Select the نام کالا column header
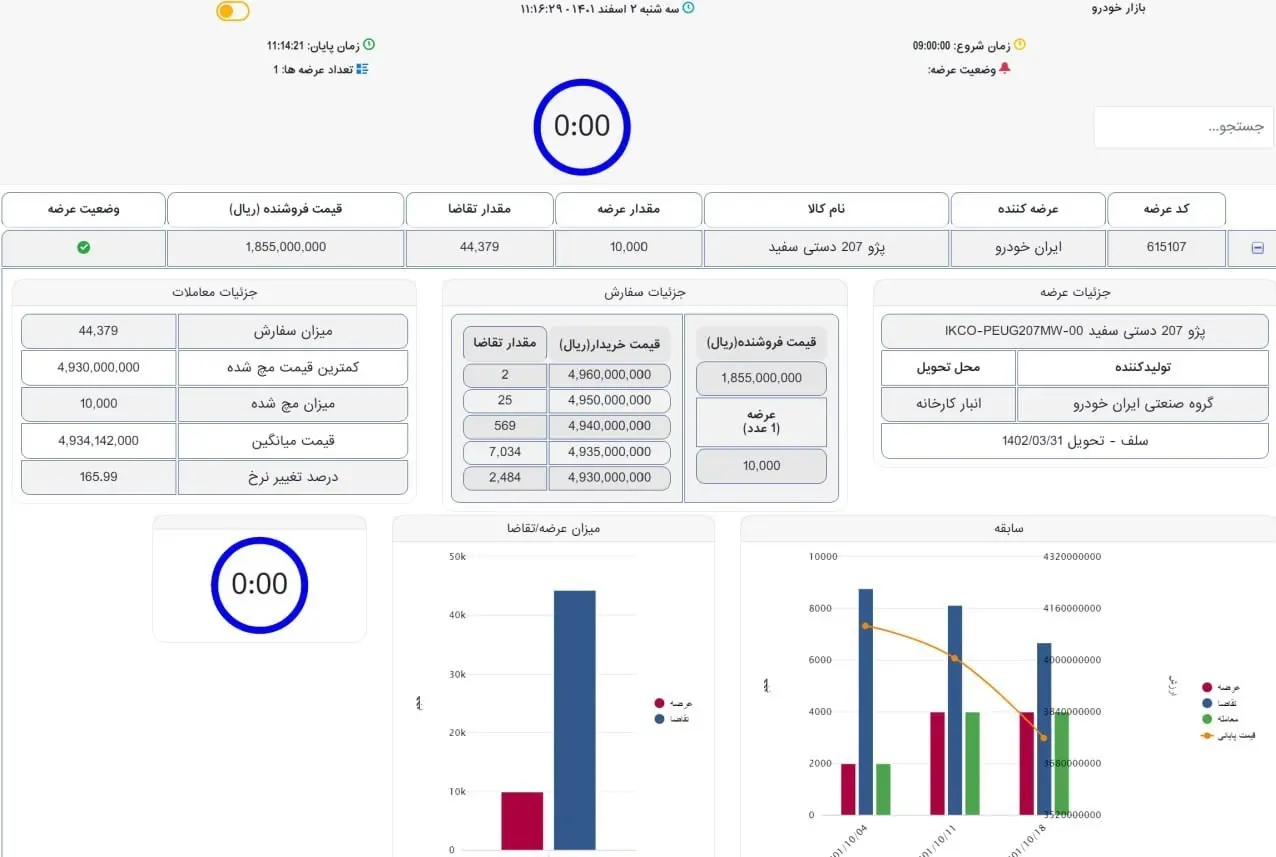Viewport: 1276px width, 857px height. pos(826,209)
